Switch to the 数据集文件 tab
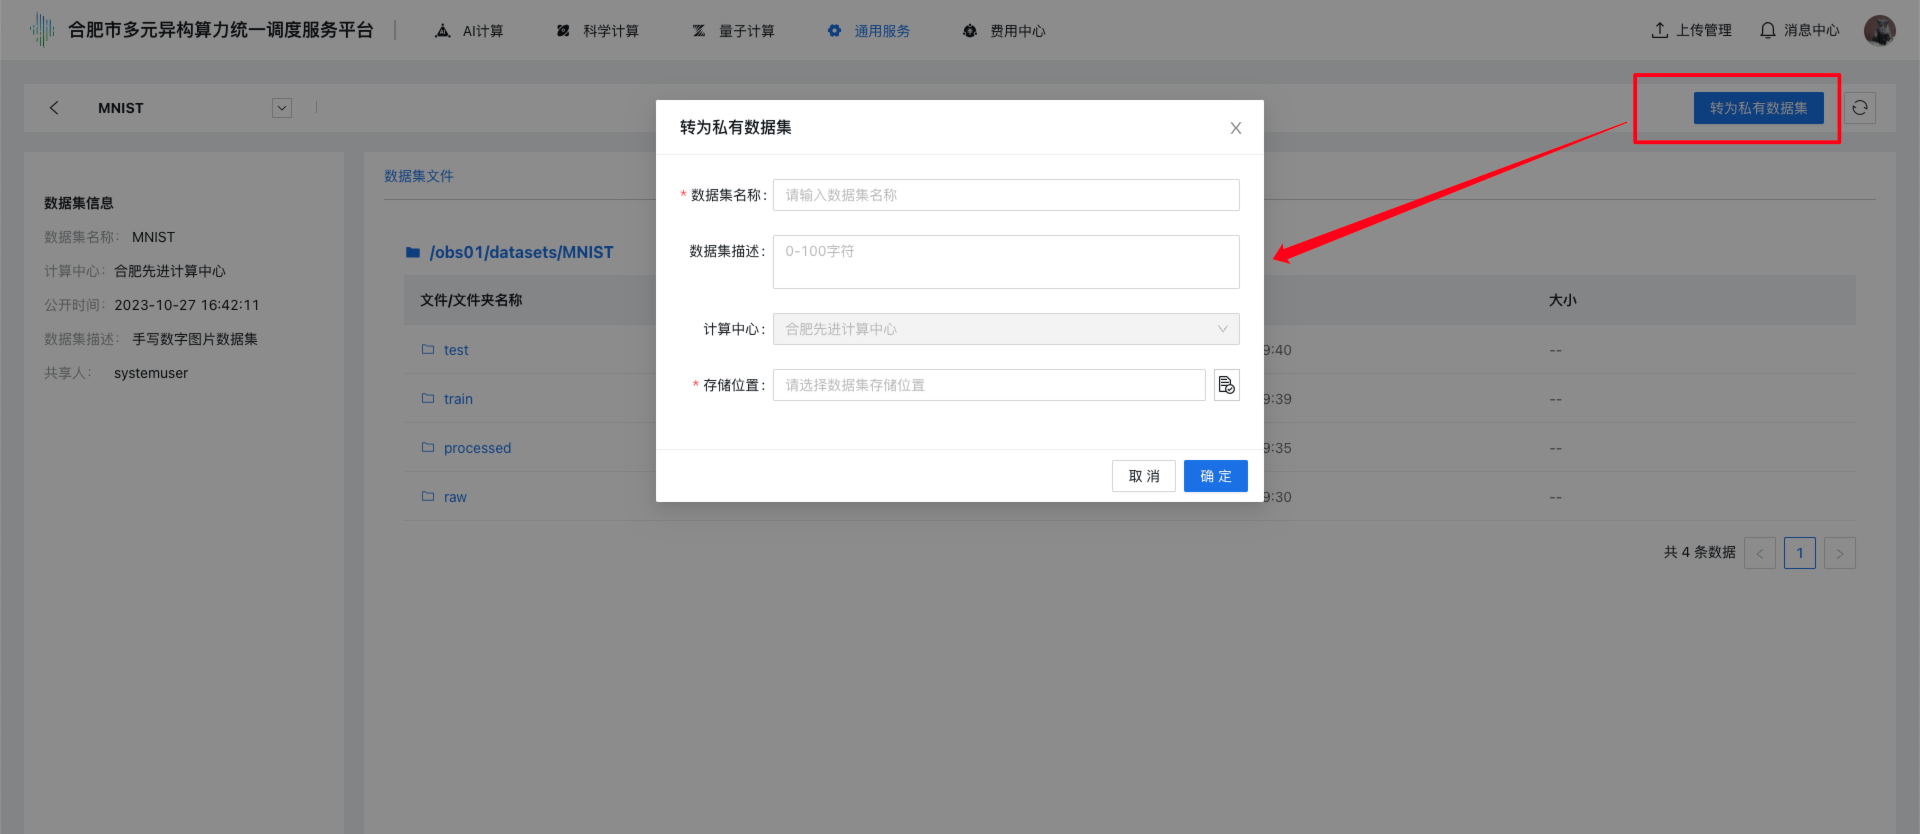The image size is (1920, 834). (x=418, y=176)
